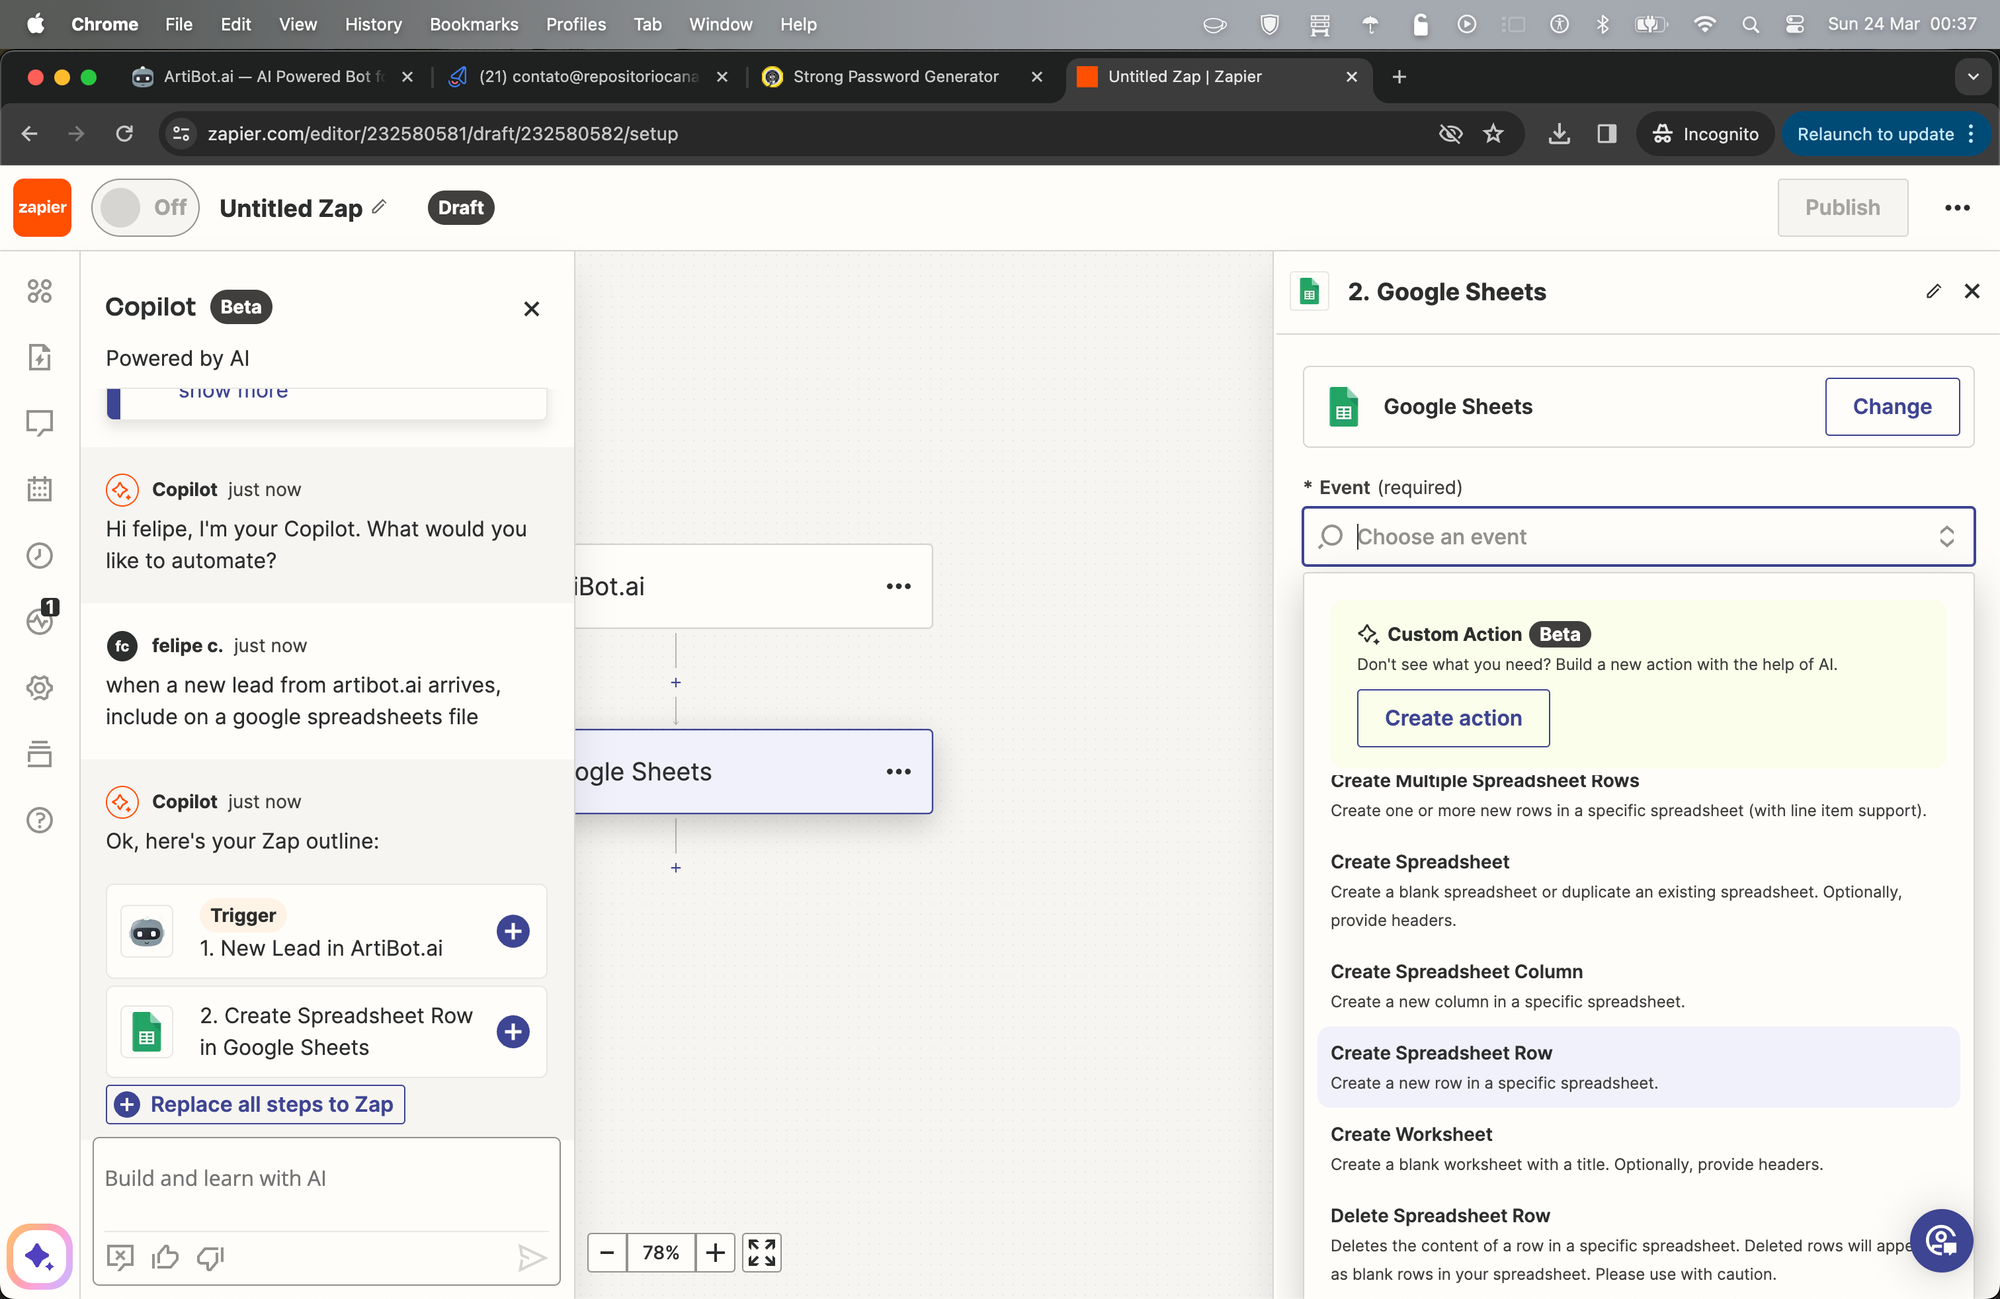The height and width of the screenshot is (1299, 2000).
Task: Add the Create Spreadsheet Row step plus
Action: click(513, 1031)
